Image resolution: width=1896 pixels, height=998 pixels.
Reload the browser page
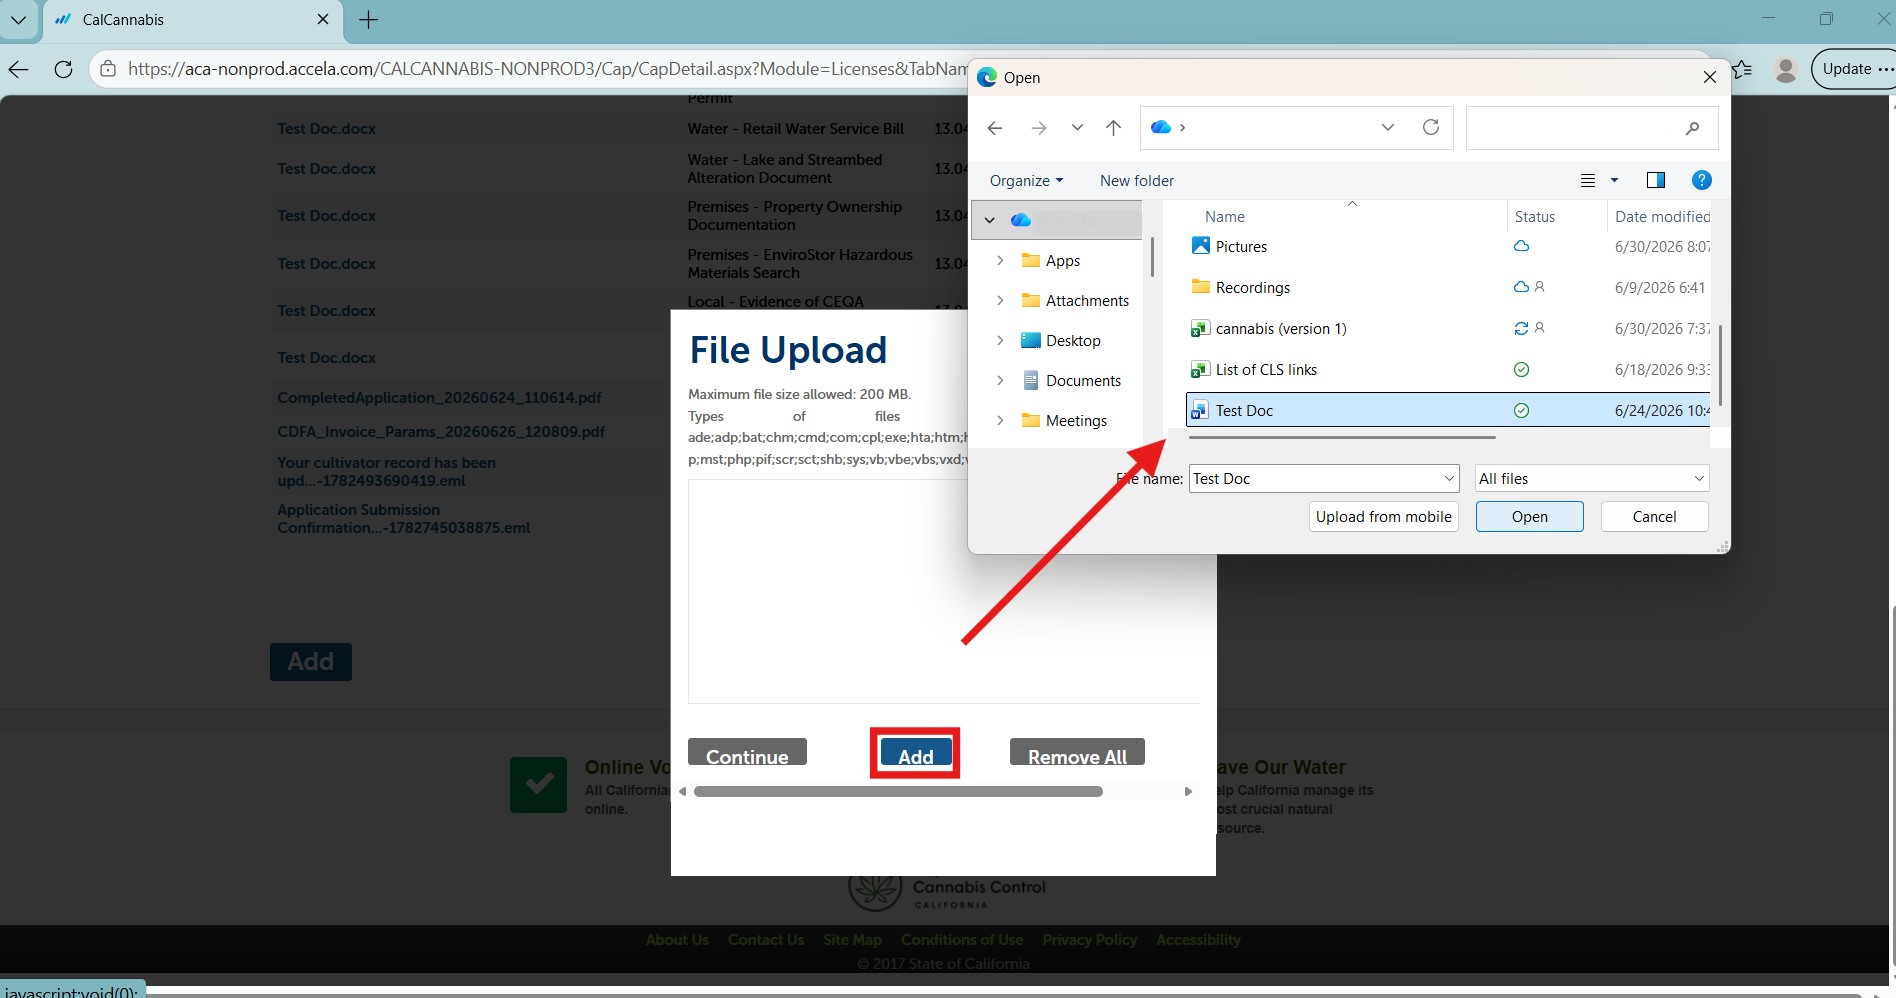[63, 69]
